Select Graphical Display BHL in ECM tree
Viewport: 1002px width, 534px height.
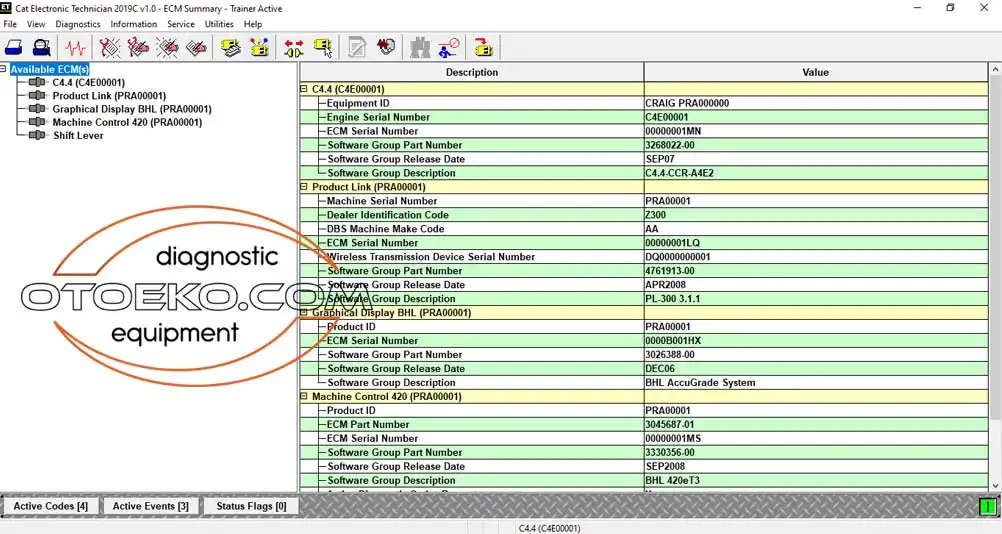(131, 109)
